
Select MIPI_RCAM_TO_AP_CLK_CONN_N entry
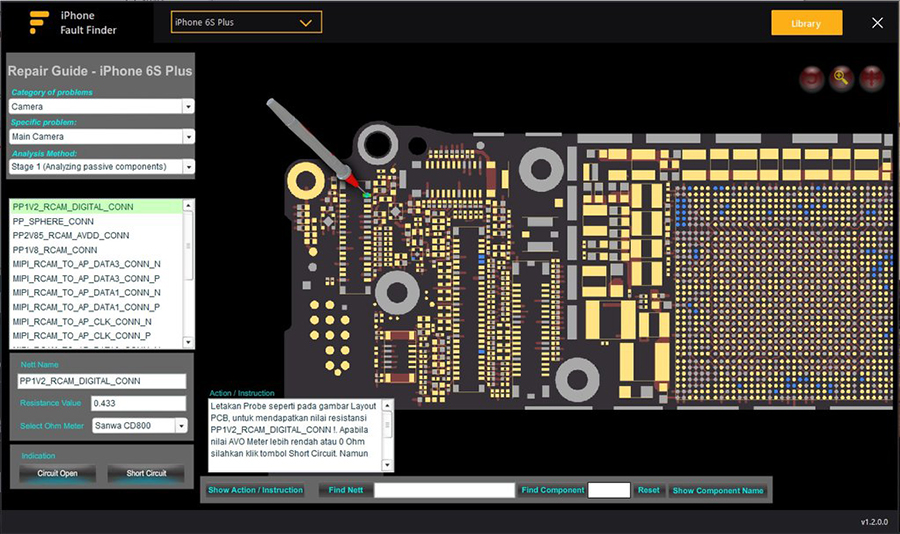tap(96, 322)
